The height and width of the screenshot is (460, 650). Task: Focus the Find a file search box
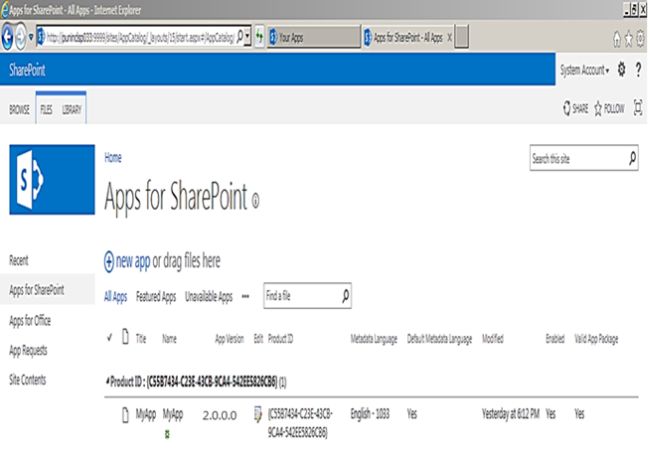click(302, 296)
